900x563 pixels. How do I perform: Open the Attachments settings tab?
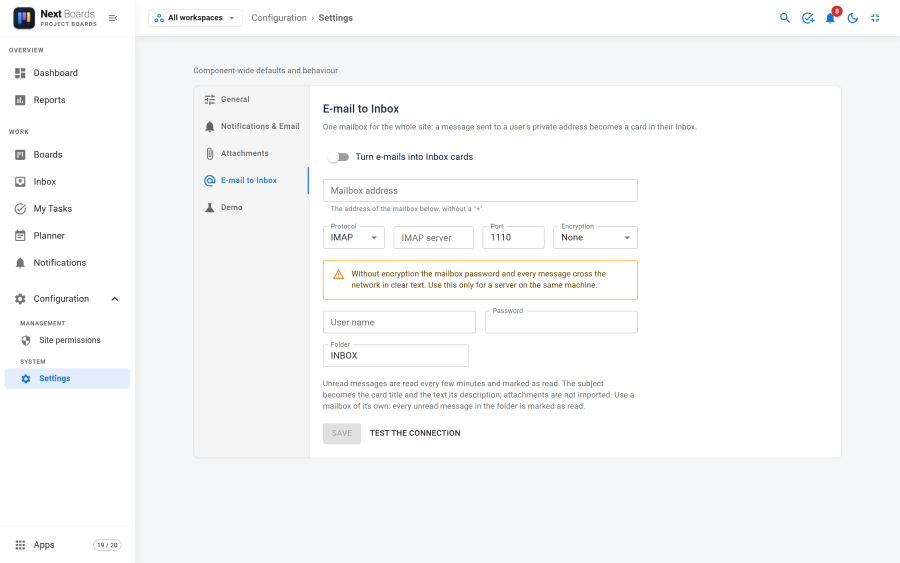pos(251,153)
